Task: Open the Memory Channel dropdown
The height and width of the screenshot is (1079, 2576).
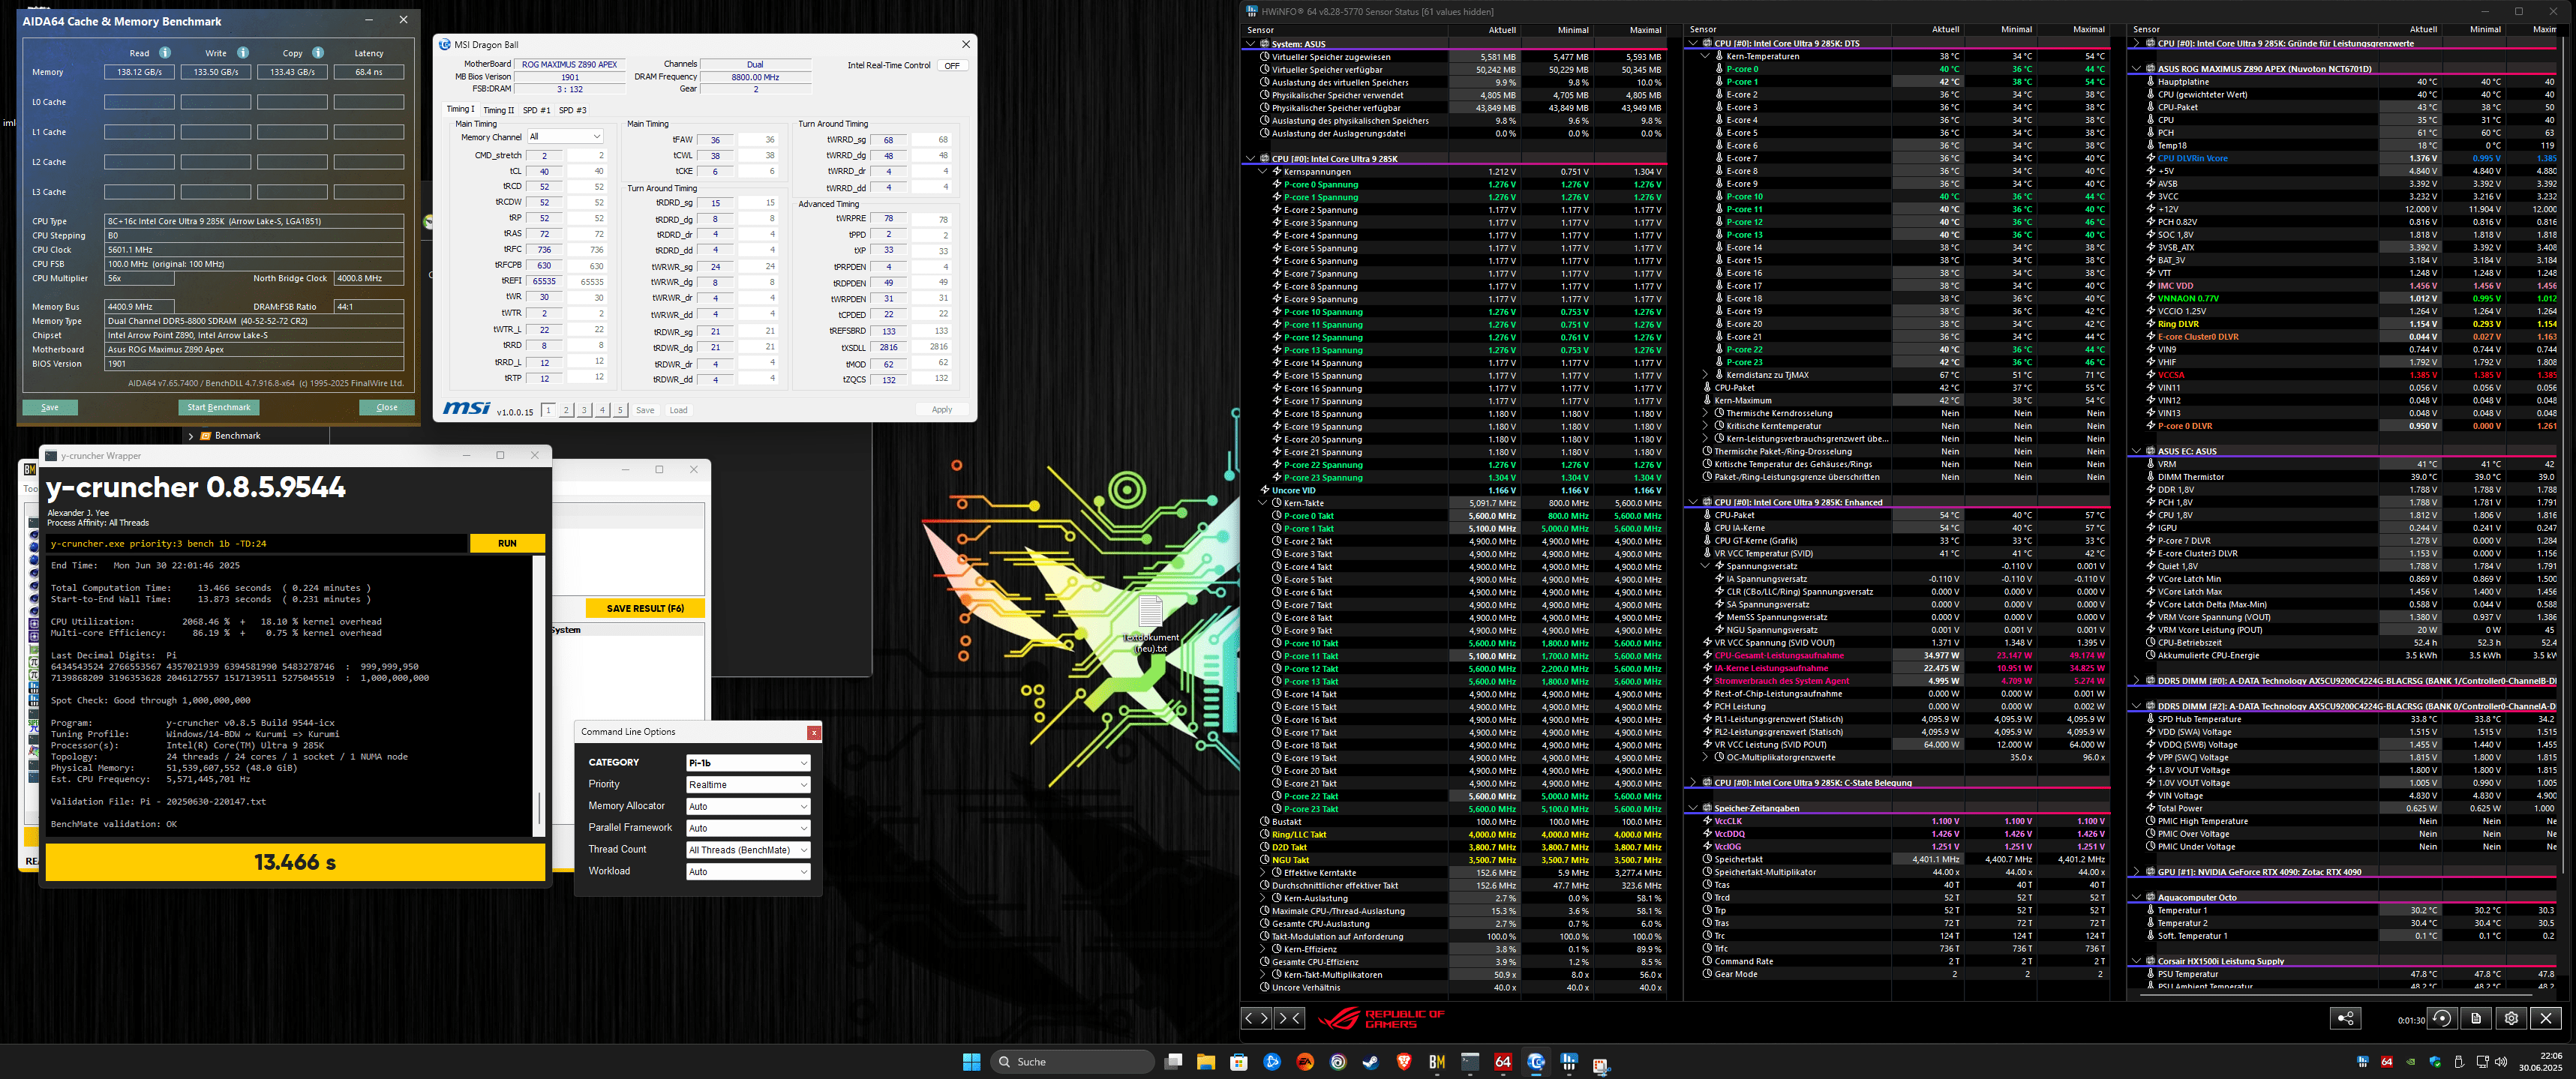Action: click(x=565, y=137)
